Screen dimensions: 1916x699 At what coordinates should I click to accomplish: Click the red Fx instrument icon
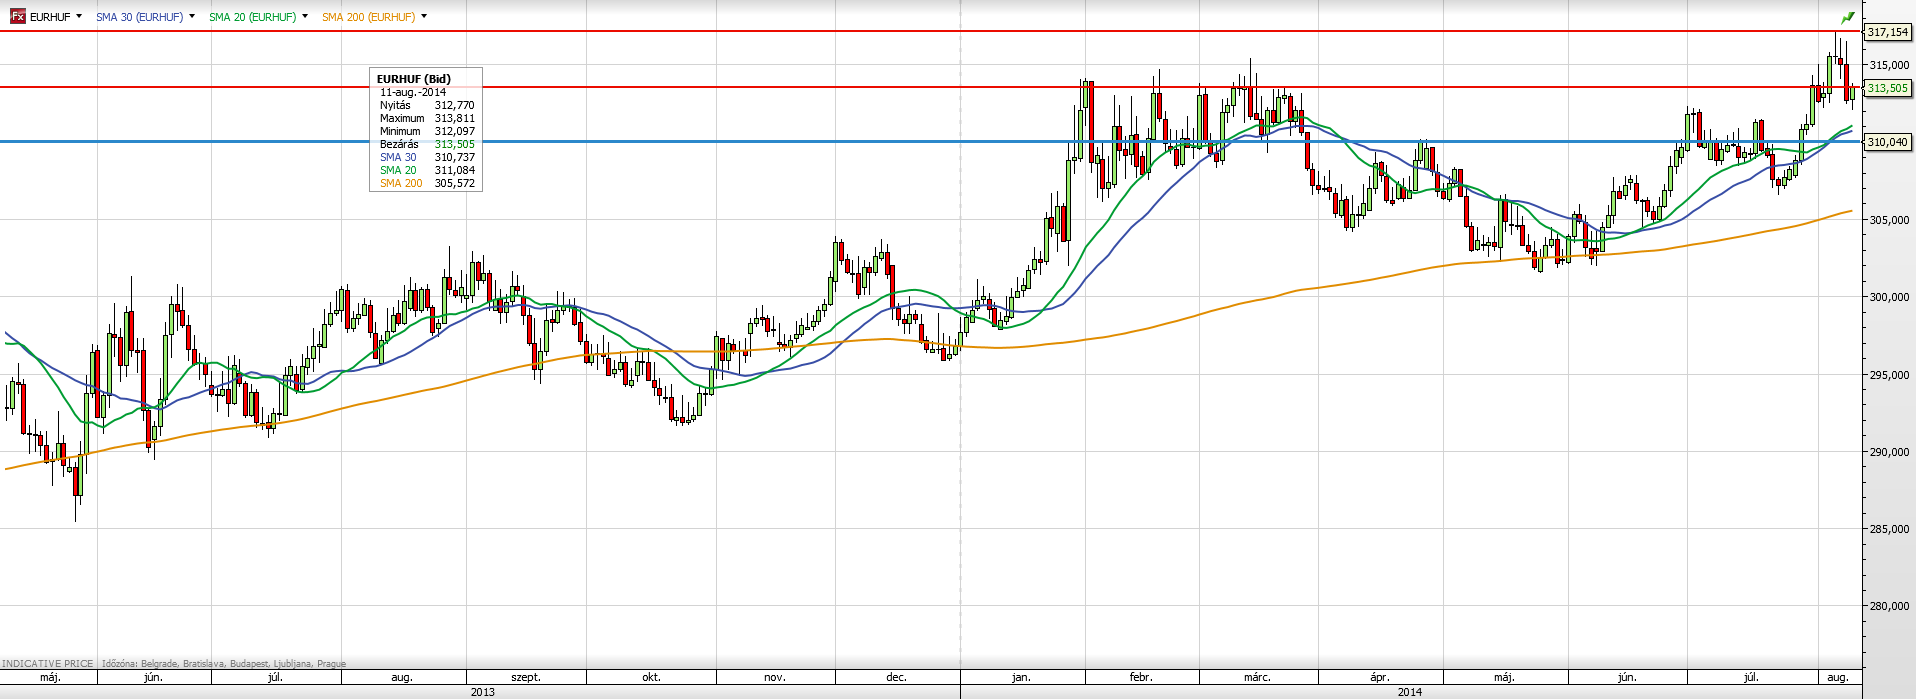point(17,16)
